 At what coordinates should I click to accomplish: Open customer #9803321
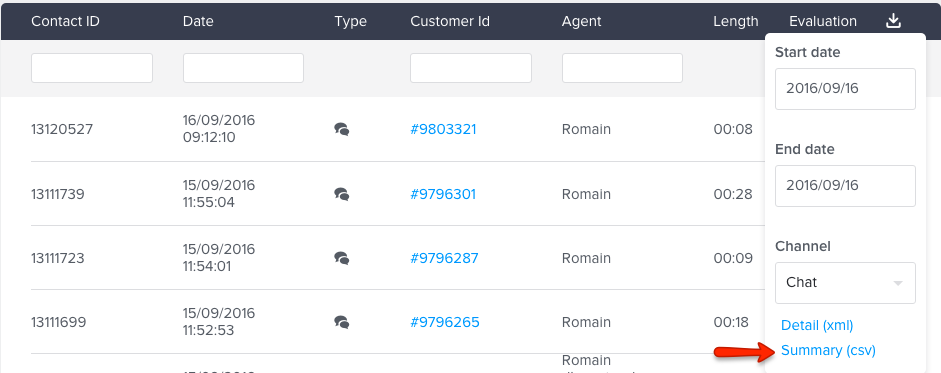point(443,129)
